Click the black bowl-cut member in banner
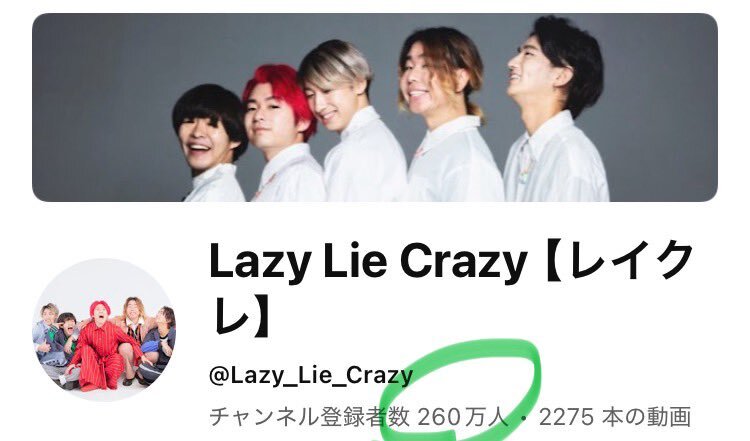This screenshot has width=750, height=441. tap(209, 143)
